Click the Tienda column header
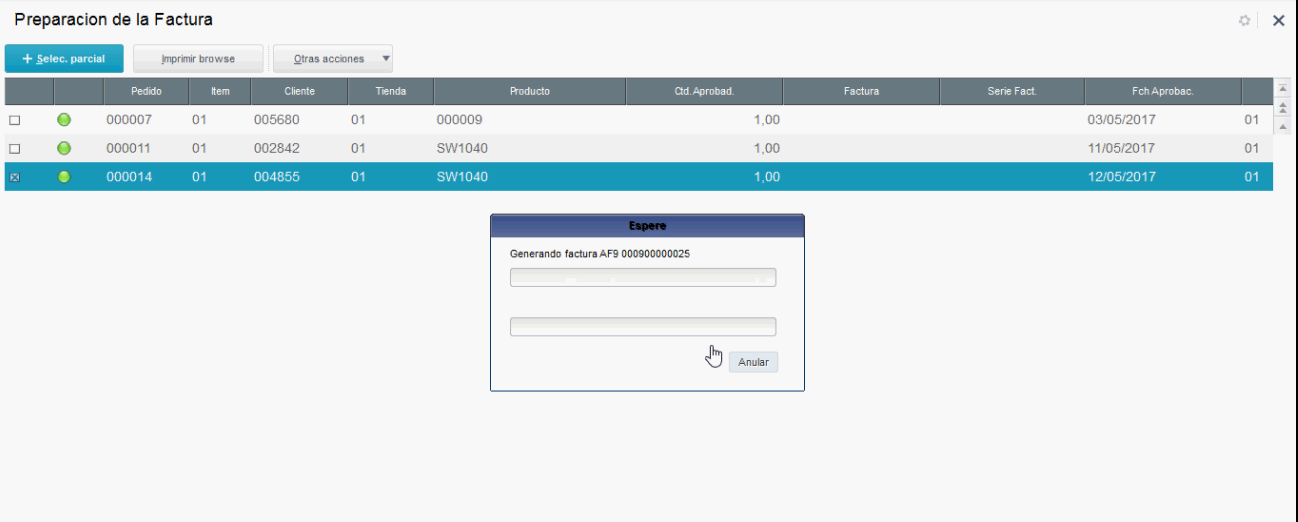 tap(390, 91)
